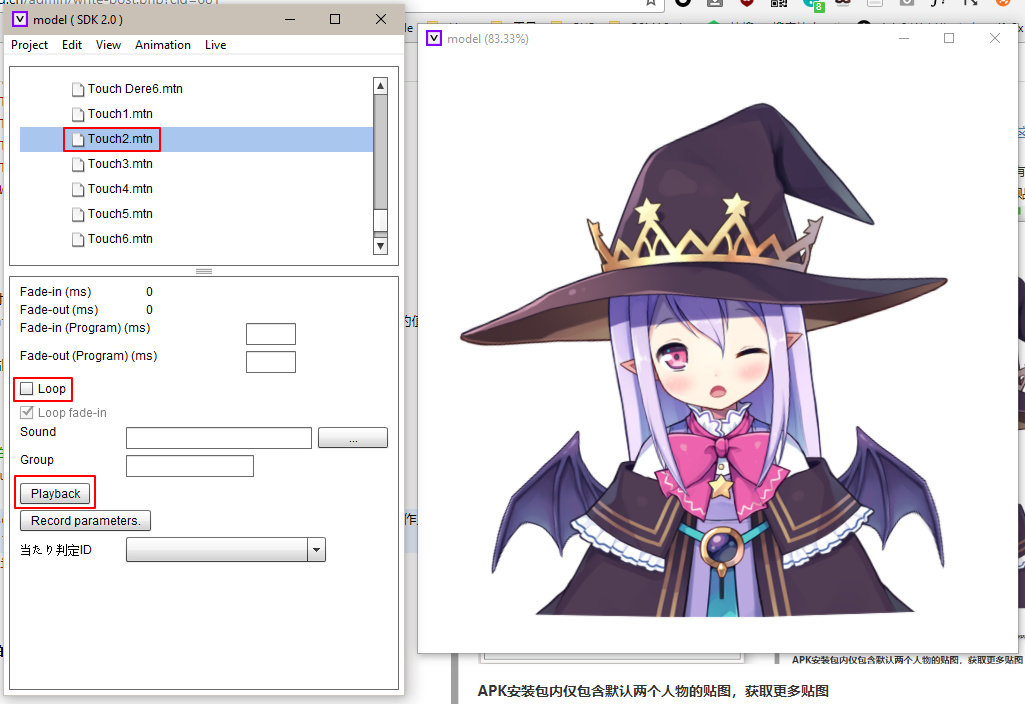1025x704 pixels.
Task: Click the Record parameters button
Action: click(86, 520)
